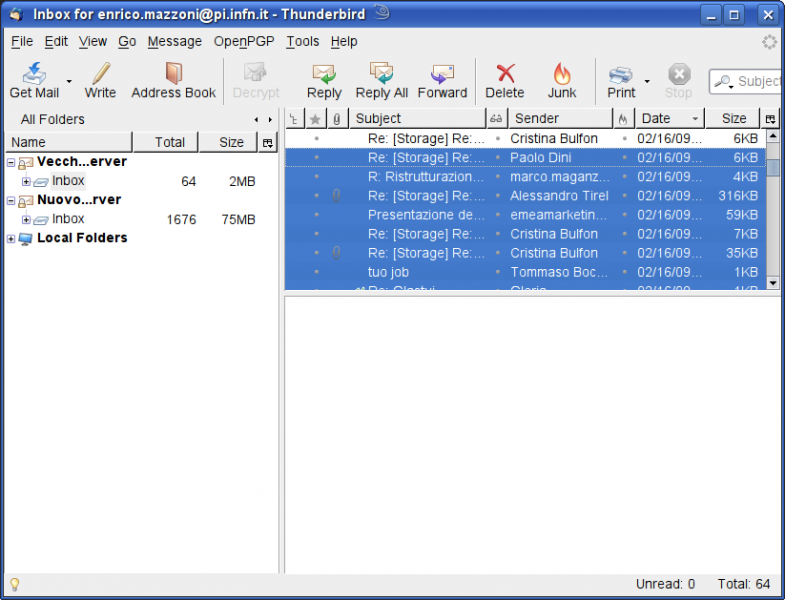Select the 'tuo job' message

[x=525, y=272]
